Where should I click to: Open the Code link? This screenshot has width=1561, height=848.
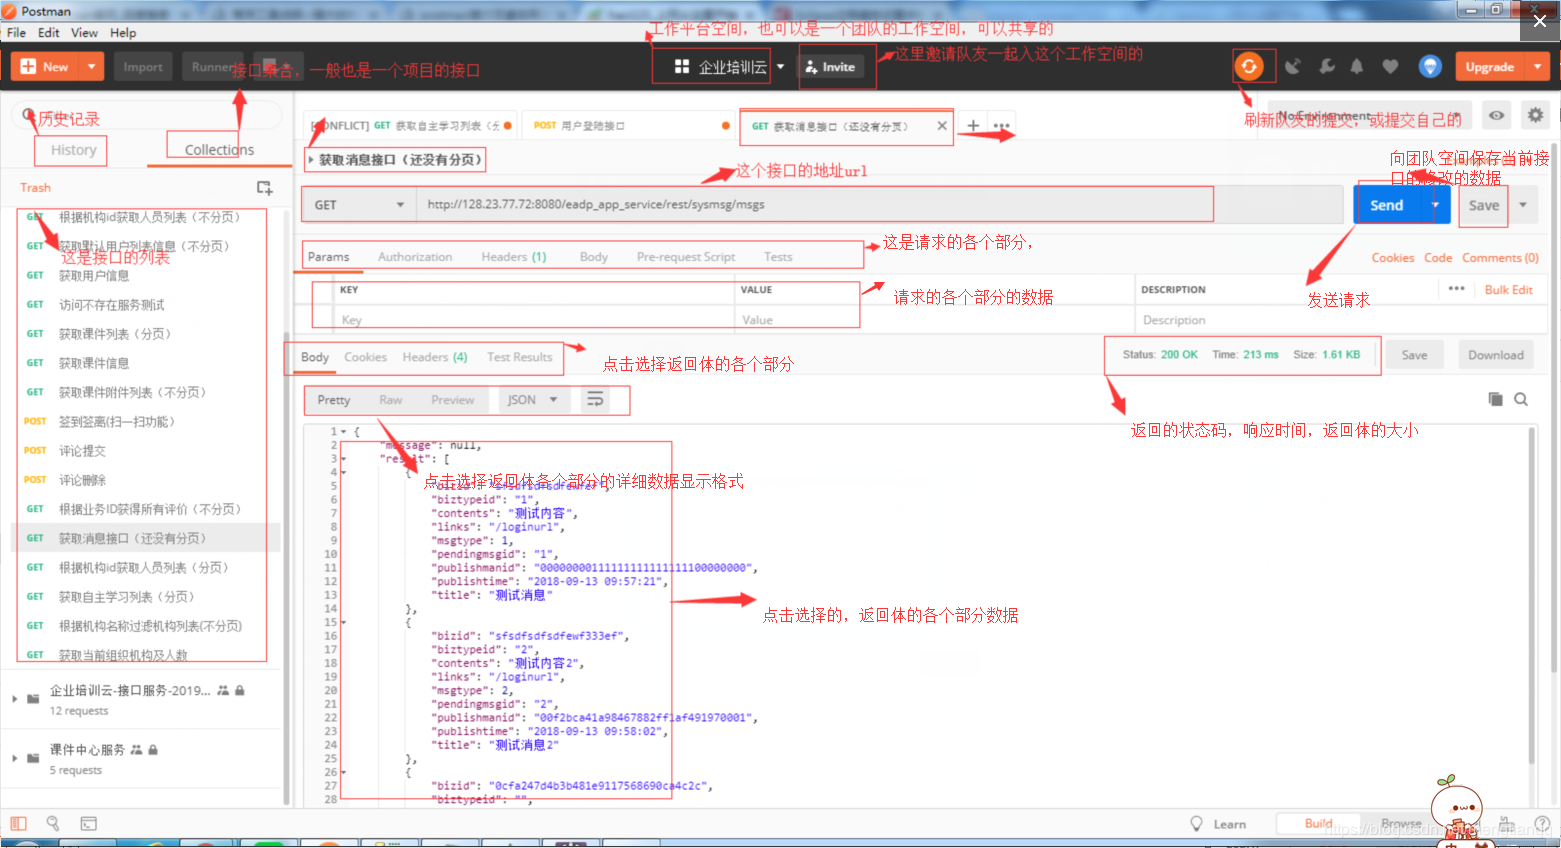point(1438,258)
